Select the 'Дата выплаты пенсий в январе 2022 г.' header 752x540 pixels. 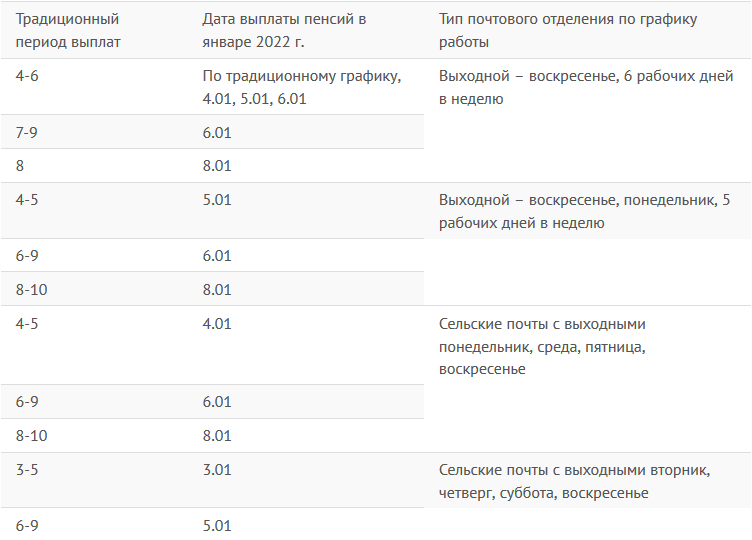(284, 31)
